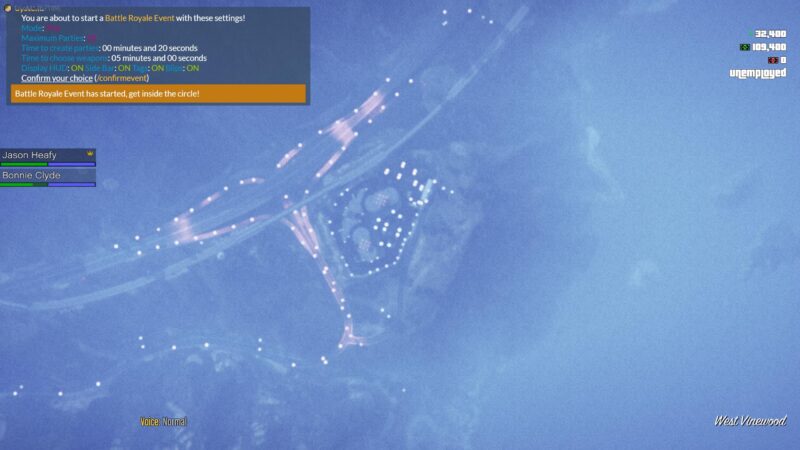The width and height of the screenshot is (800, 450).
Task: Click the green cash indicator beside 32,400
Action: point(751,34)
